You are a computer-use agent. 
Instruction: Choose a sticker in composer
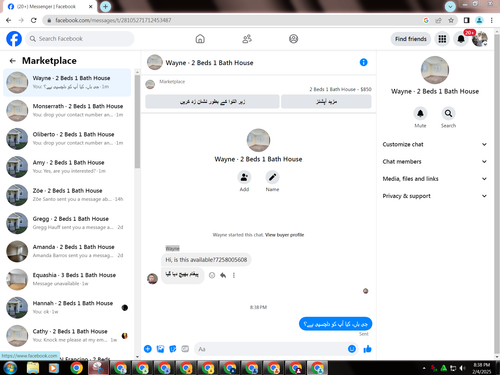(x=173, y=349)
